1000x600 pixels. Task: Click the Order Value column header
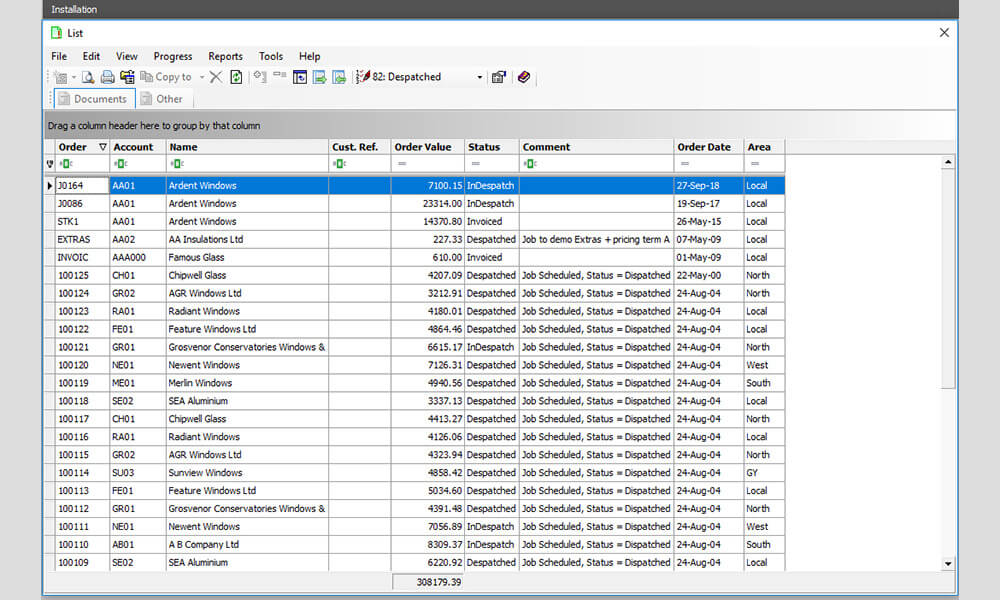(x=423, y=147)
